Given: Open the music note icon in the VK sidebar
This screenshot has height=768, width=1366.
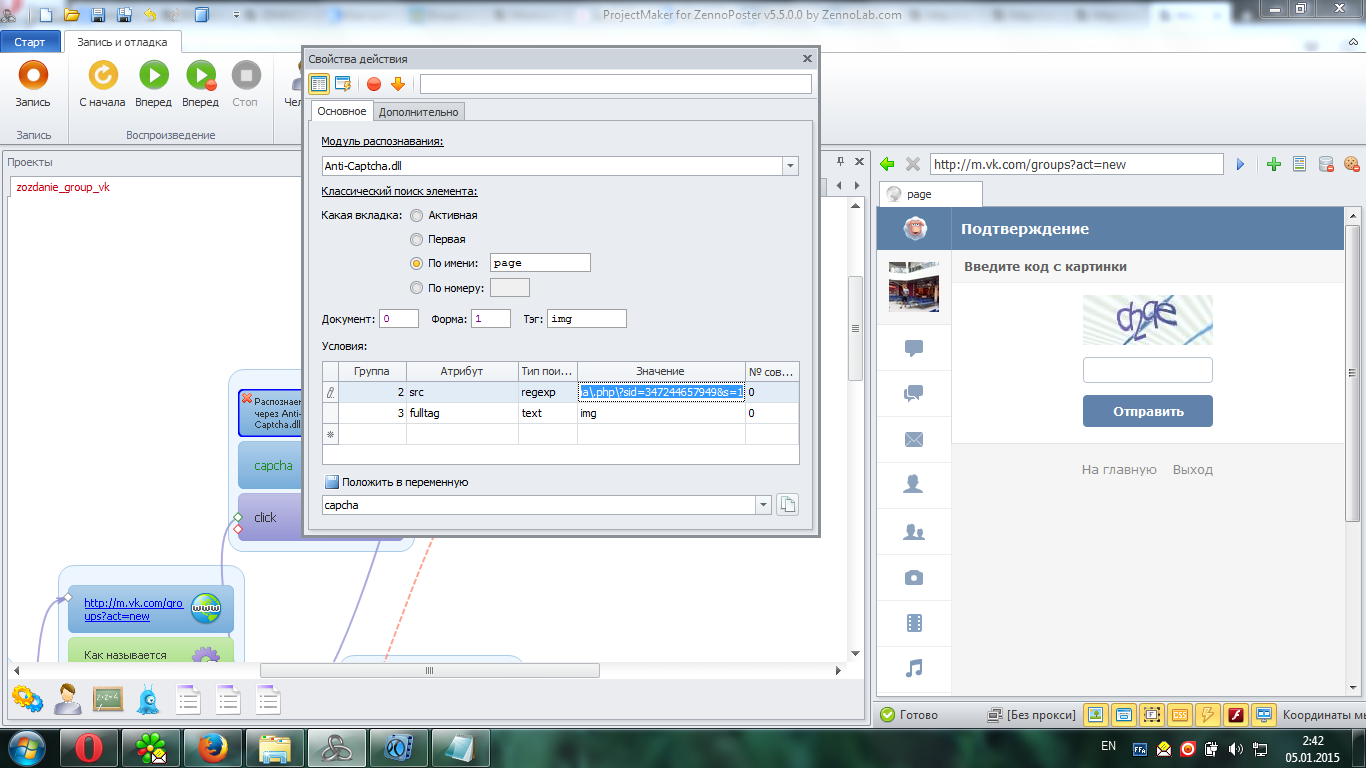Looking at the screenshot, I should pos(914,668).
